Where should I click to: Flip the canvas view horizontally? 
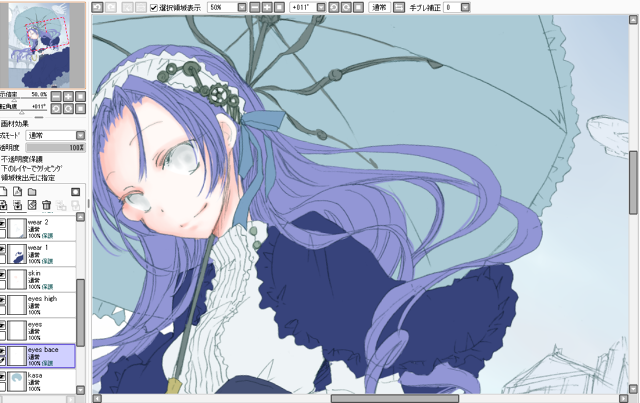(399, 7)
